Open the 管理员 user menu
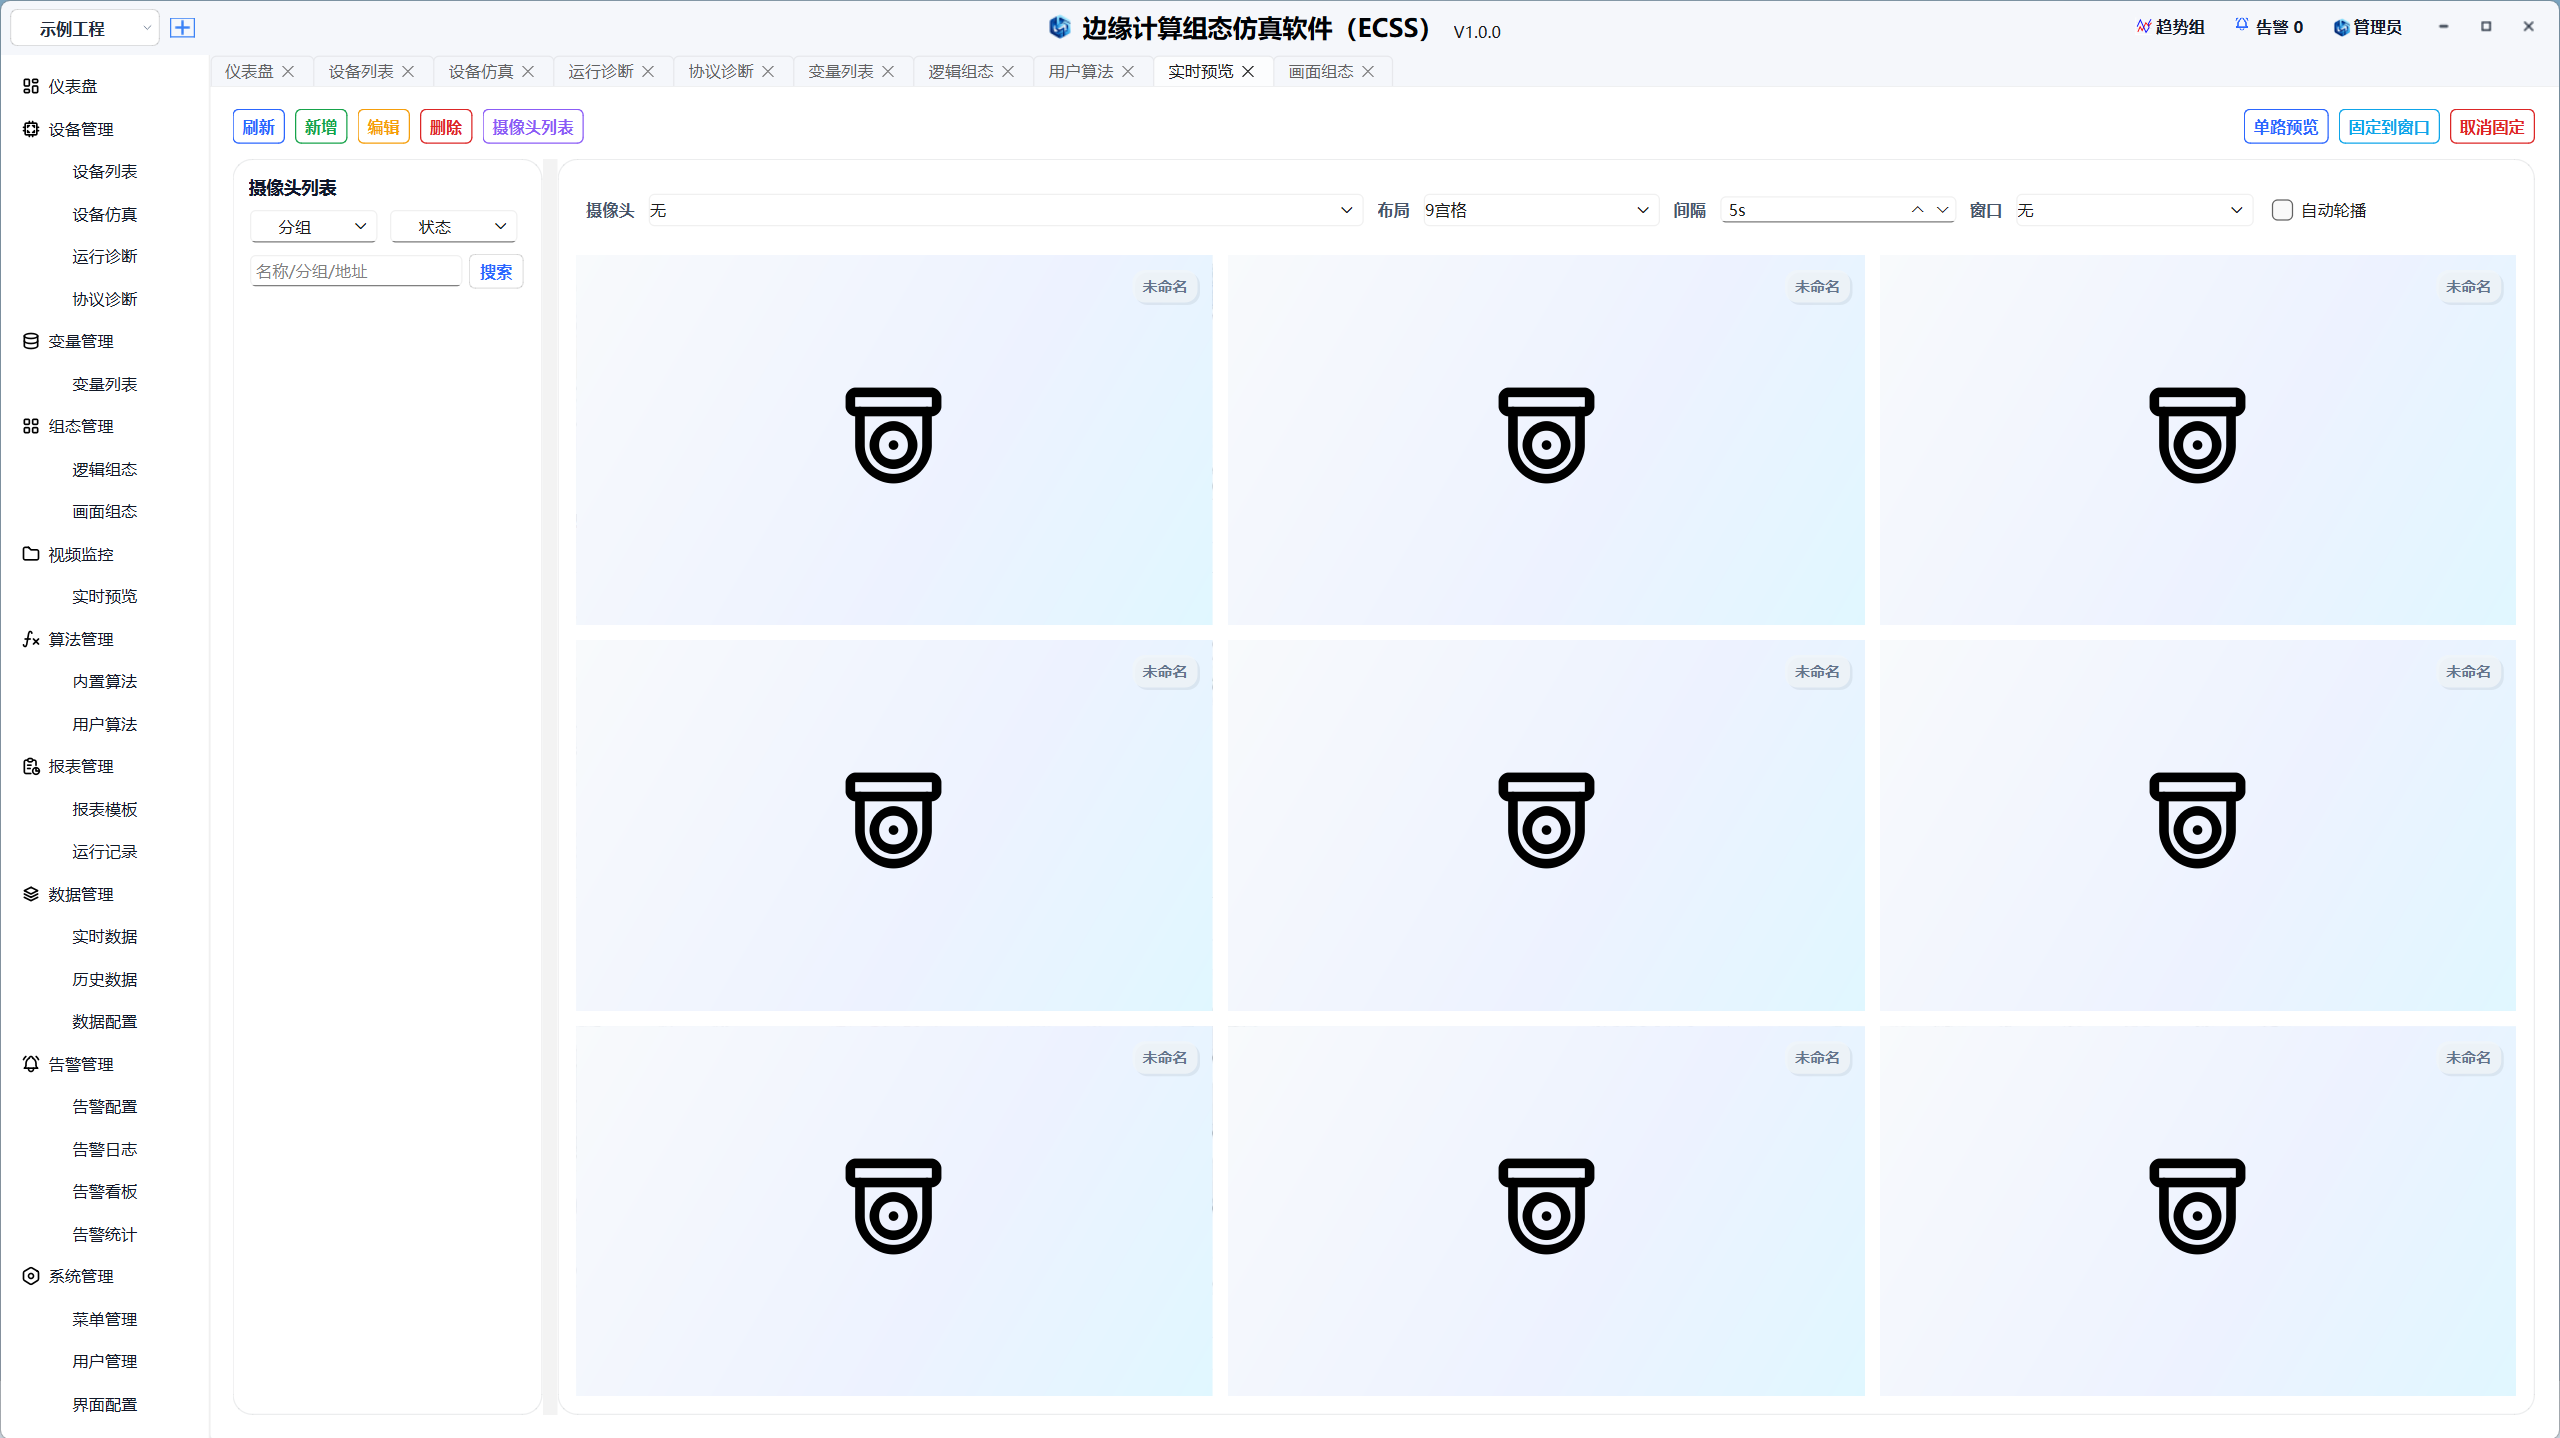This screenshot has height=1438, width=2560. coord(2367,27)
